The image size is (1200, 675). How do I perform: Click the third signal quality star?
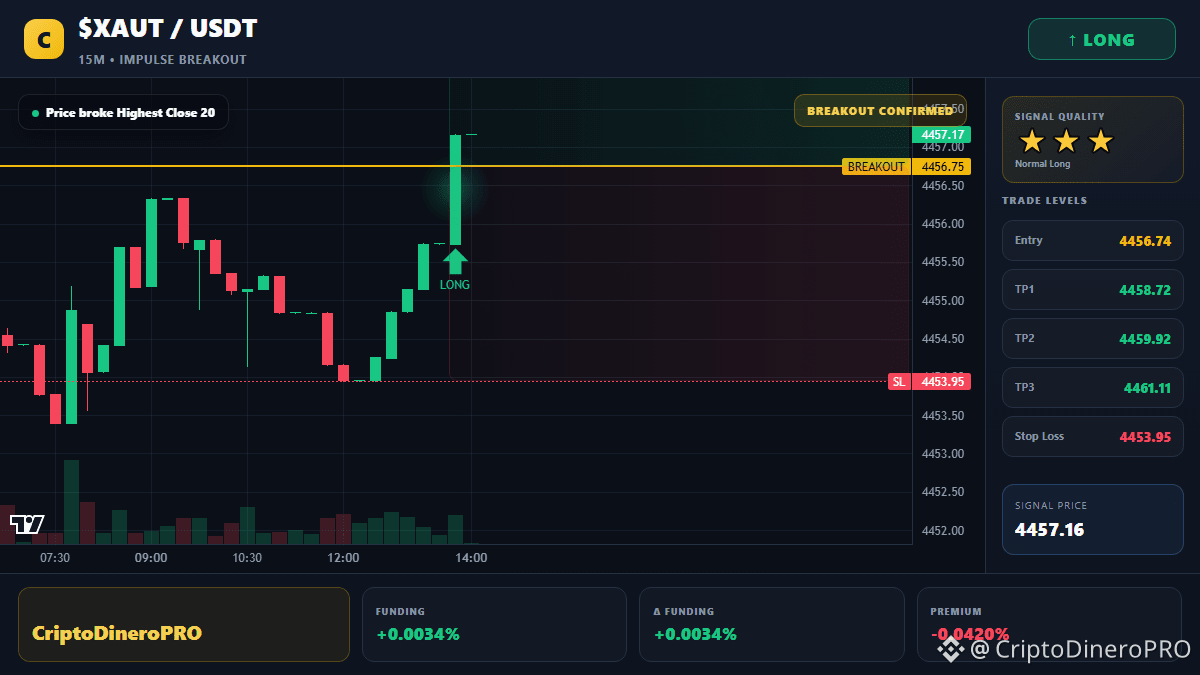tap(1100, 141)
